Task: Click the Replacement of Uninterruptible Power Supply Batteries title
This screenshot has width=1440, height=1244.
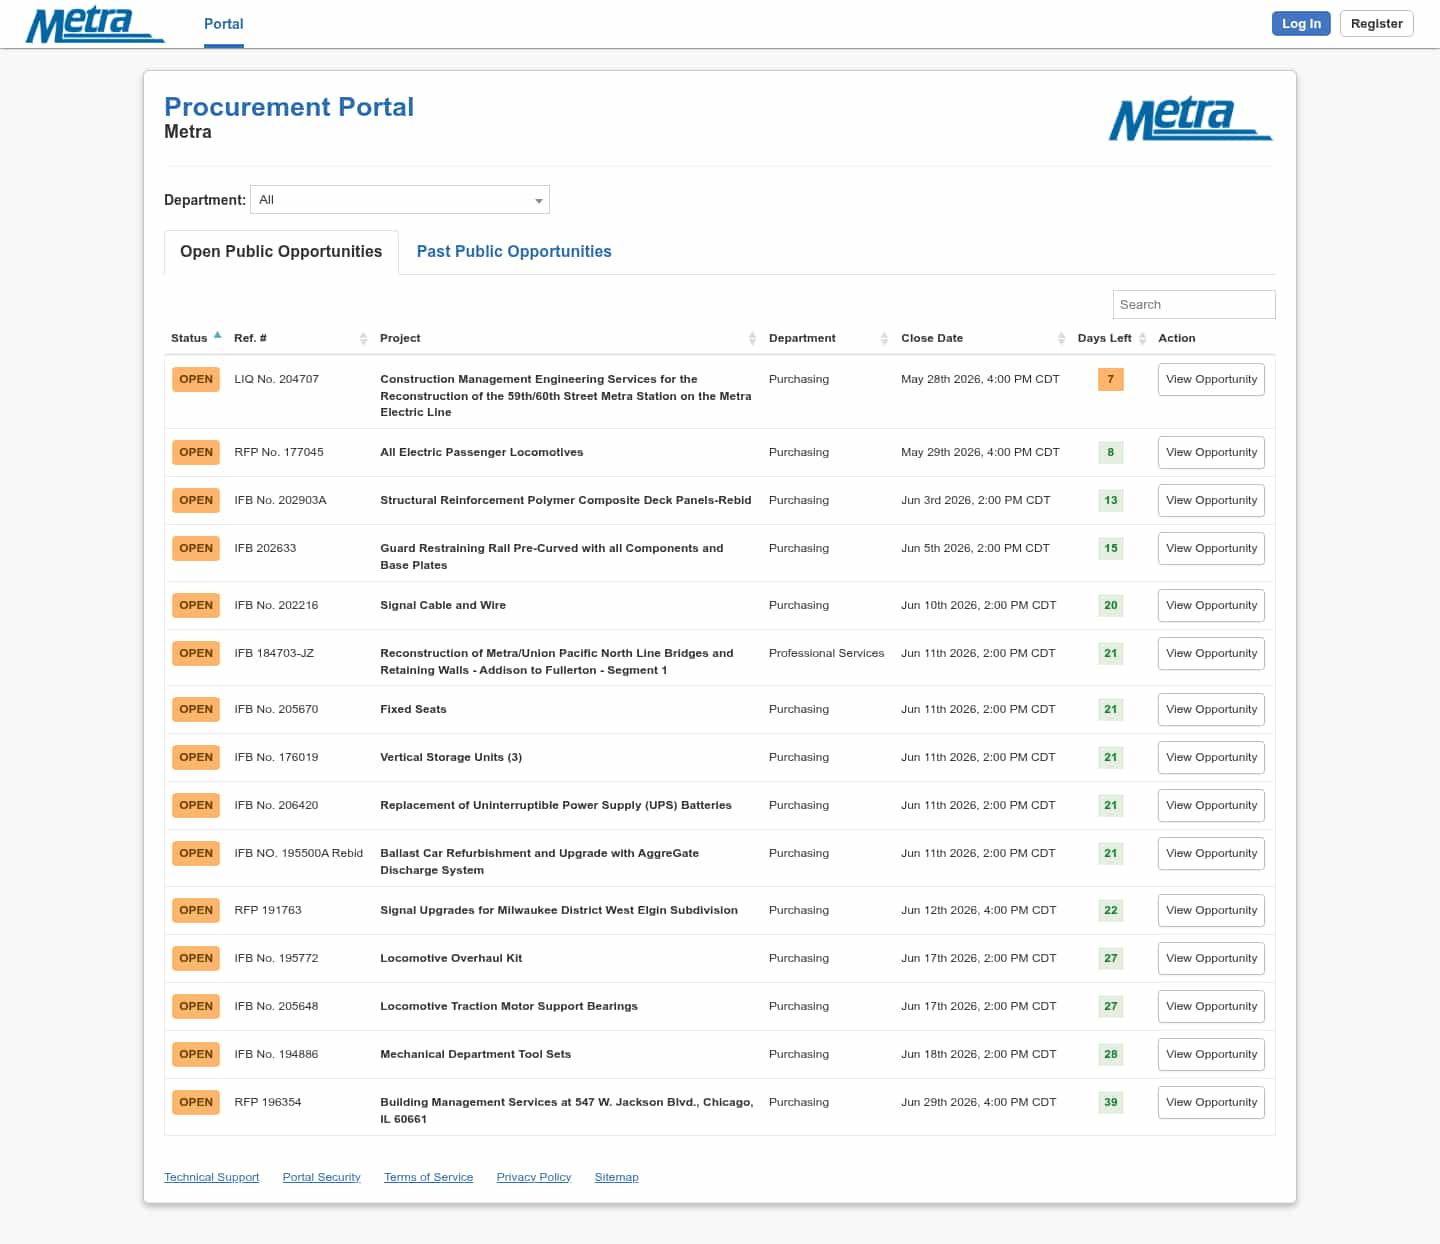Action: (x=555, y=806)
